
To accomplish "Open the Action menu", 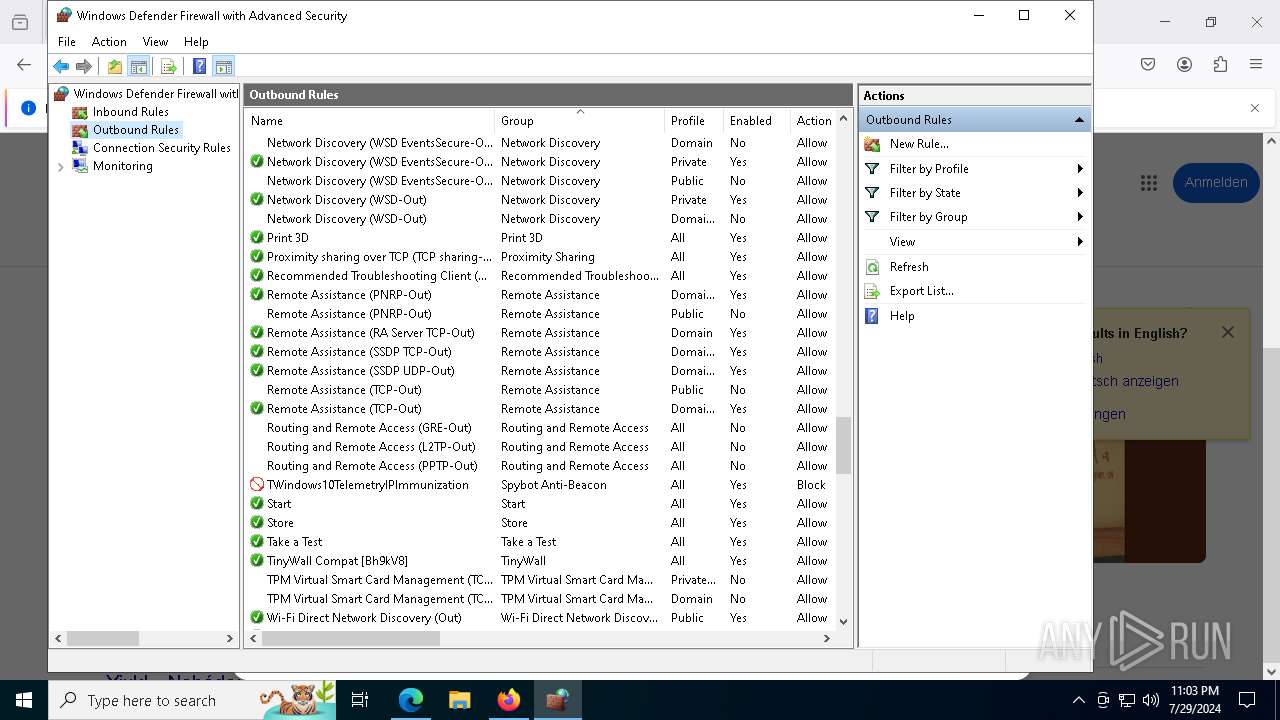I will (x=109, y=42).
